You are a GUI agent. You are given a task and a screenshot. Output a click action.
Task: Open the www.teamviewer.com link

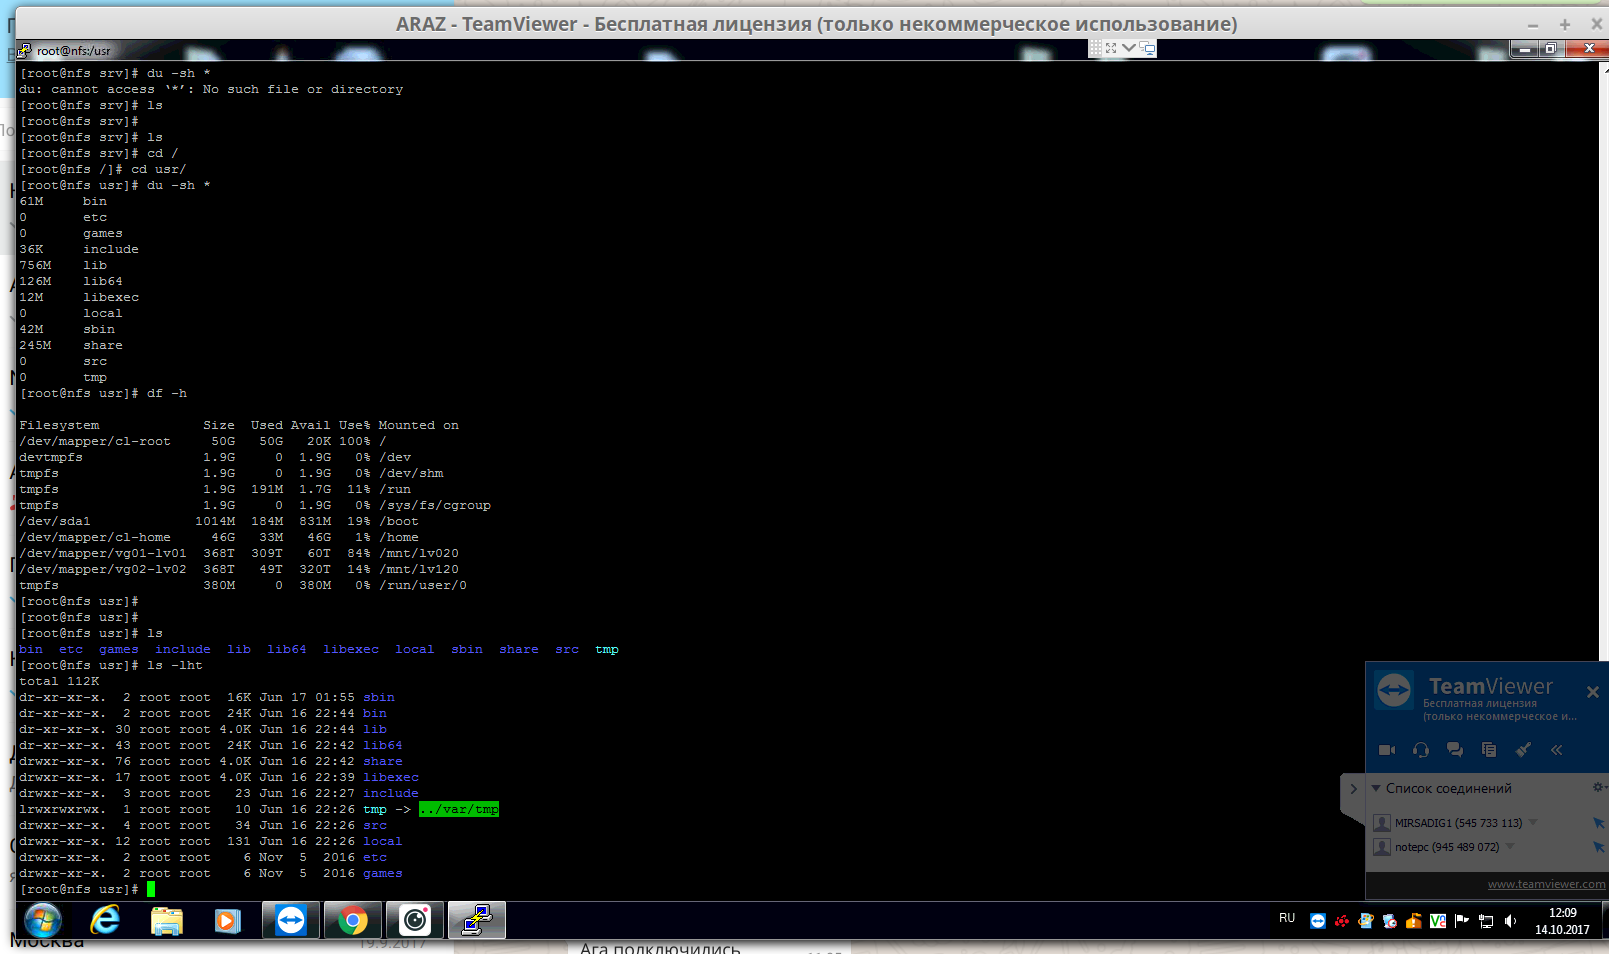click(x=1546, y=884)
